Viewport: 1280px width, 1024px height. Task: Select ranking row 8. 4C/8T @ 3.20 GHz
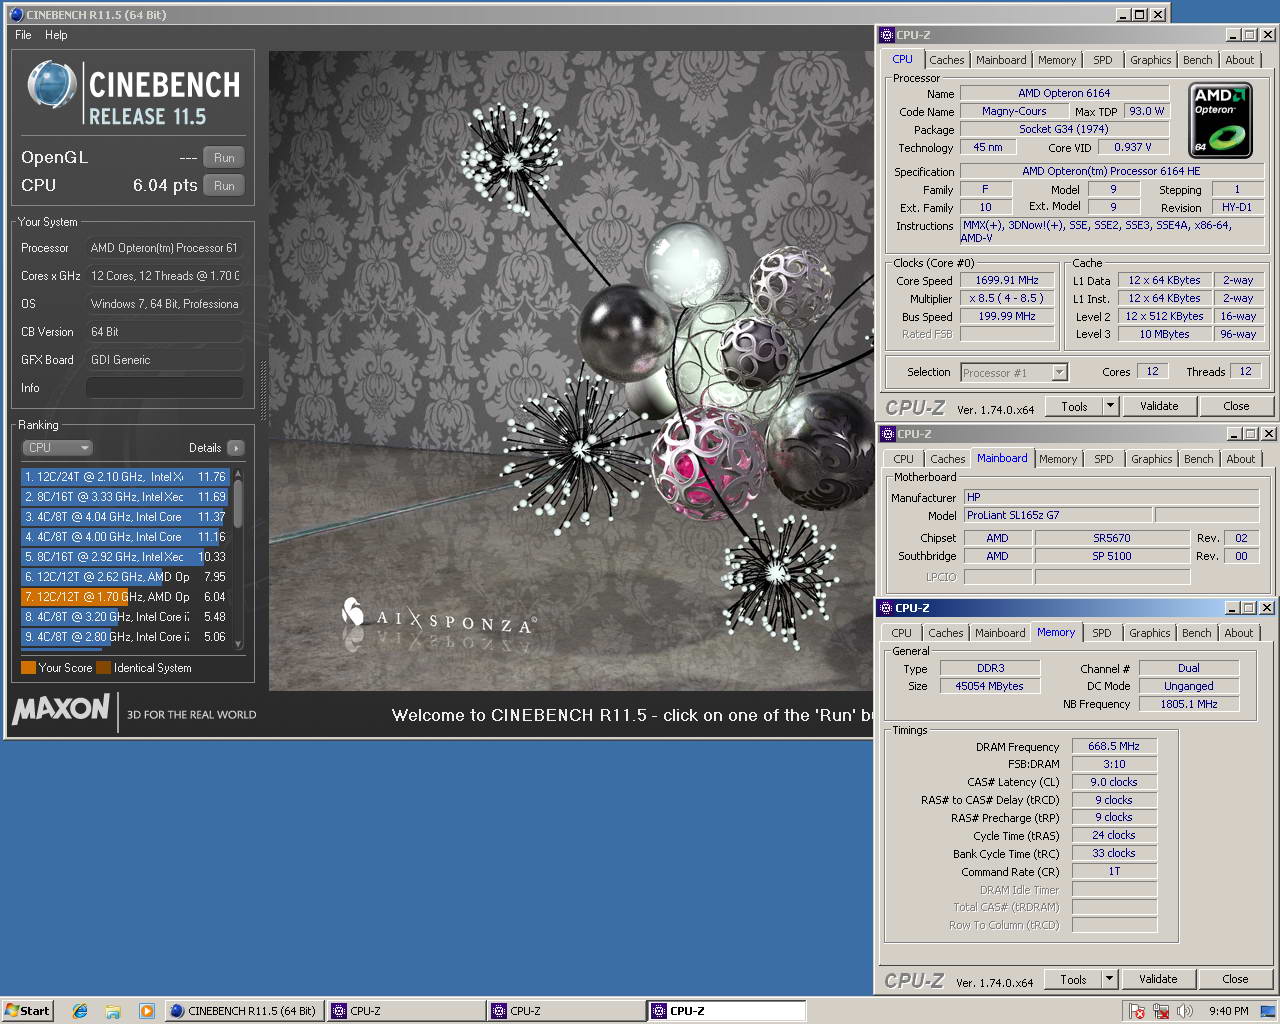(x=126, y=617)
